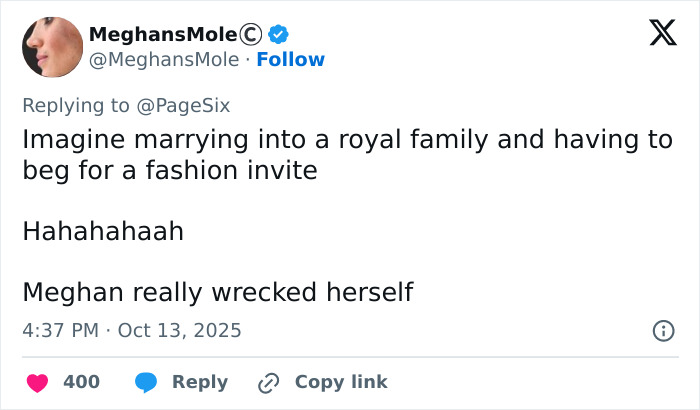Click the "beg for a fashion invite" line

click(170, 170)
